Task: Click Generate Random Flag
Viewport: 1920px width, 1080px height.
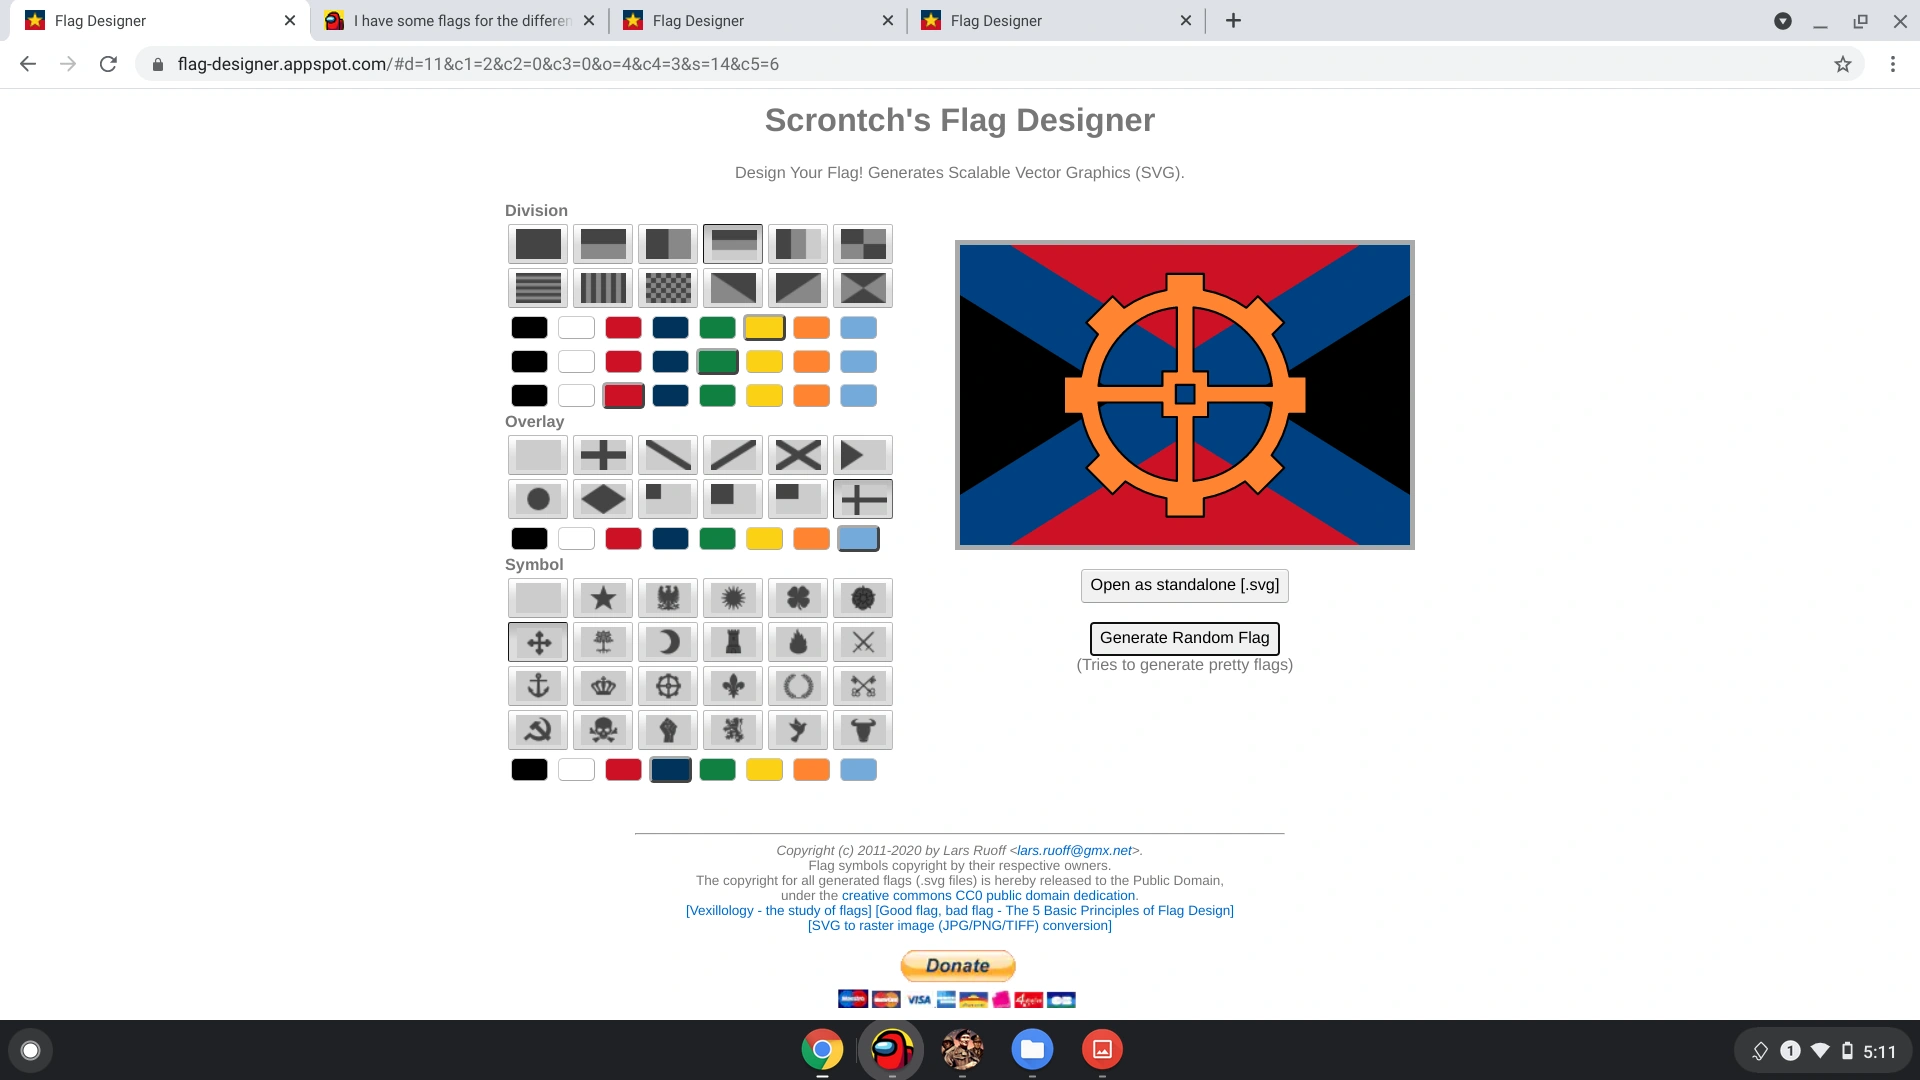Action: pyautogui.click(x=1183, y=638)
